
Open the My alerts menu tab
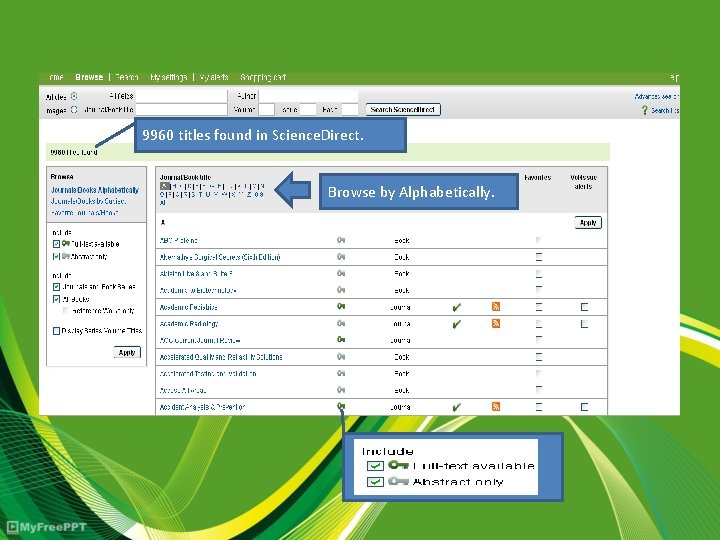click(214, 77)
